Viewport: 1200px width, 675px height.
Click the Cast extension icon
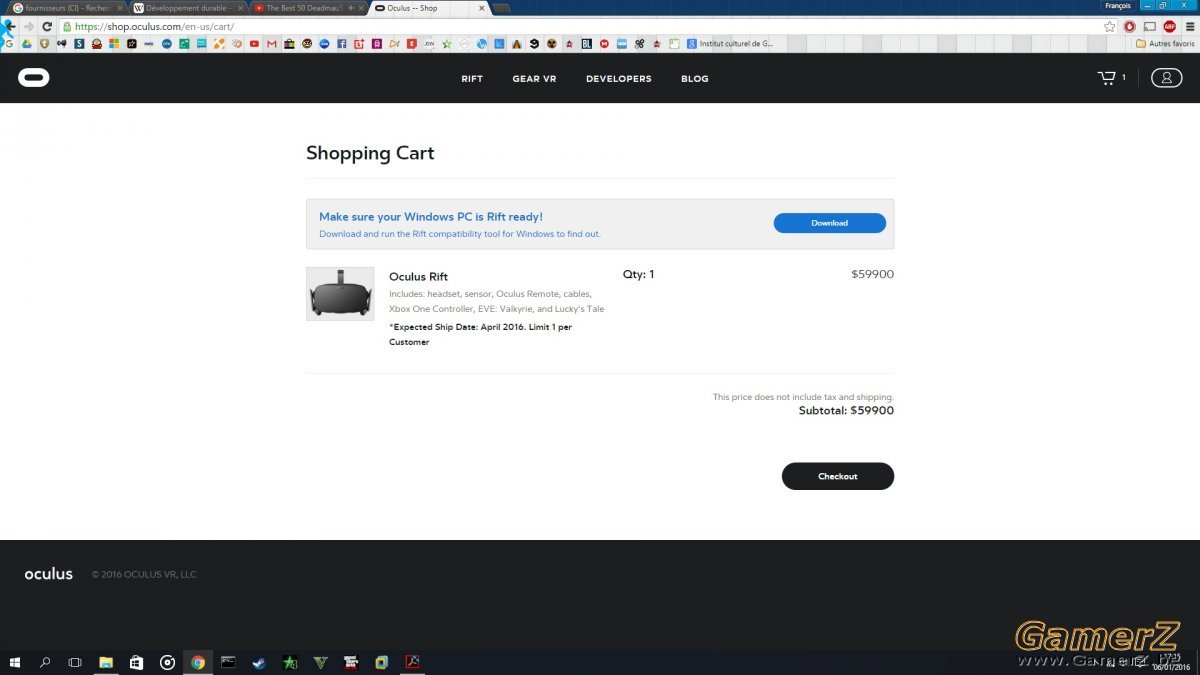(1150, 26)
